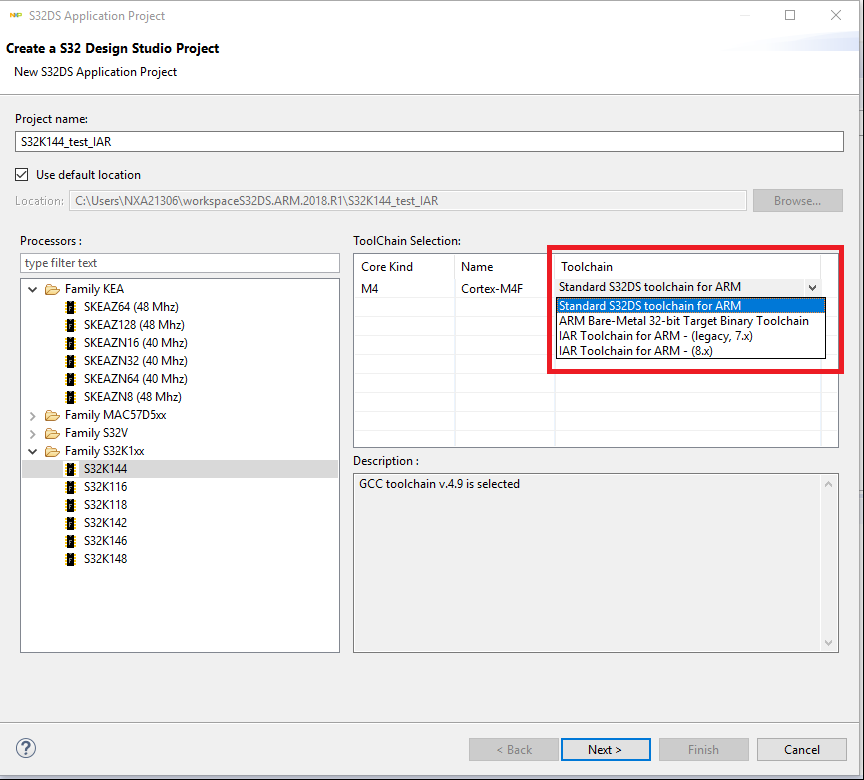The image size is (864, 780).
Task: Click the SKEAZN64 processor chip icon
Action: click(70, 379)
